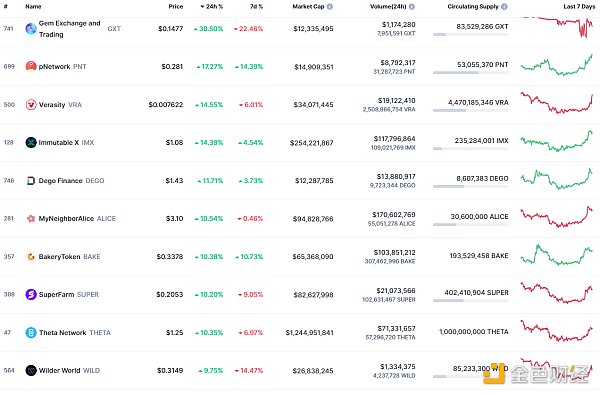Open the Theta Network 7-day chart
This screenshot has width=600, height=395.
click(x=557, y=331)
